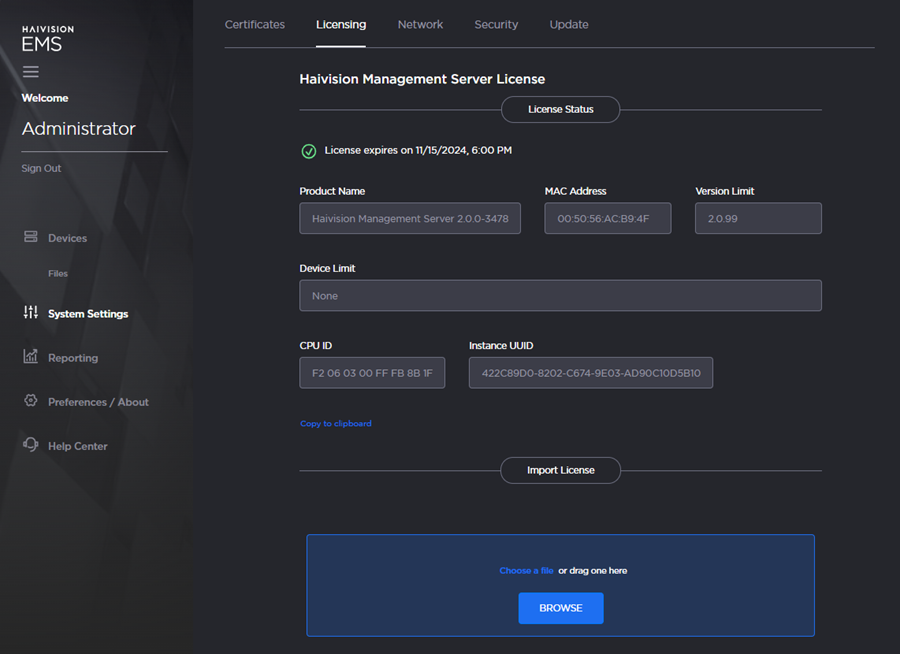Viewport: 900px width, 654px height.
Task: Open the Update tab
Action: pyautogui.click(x=569, y=24)
